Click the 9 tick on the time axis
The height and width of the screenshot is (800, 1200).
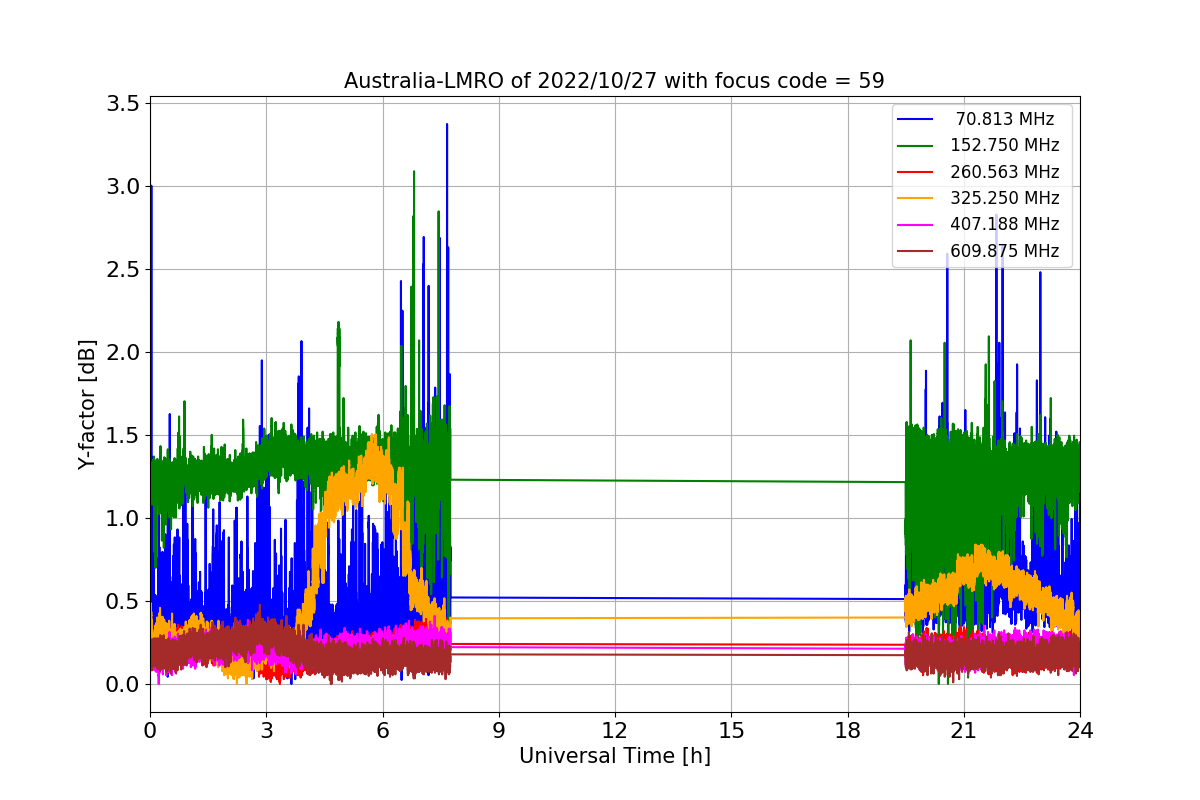click(x=499, y=731)
